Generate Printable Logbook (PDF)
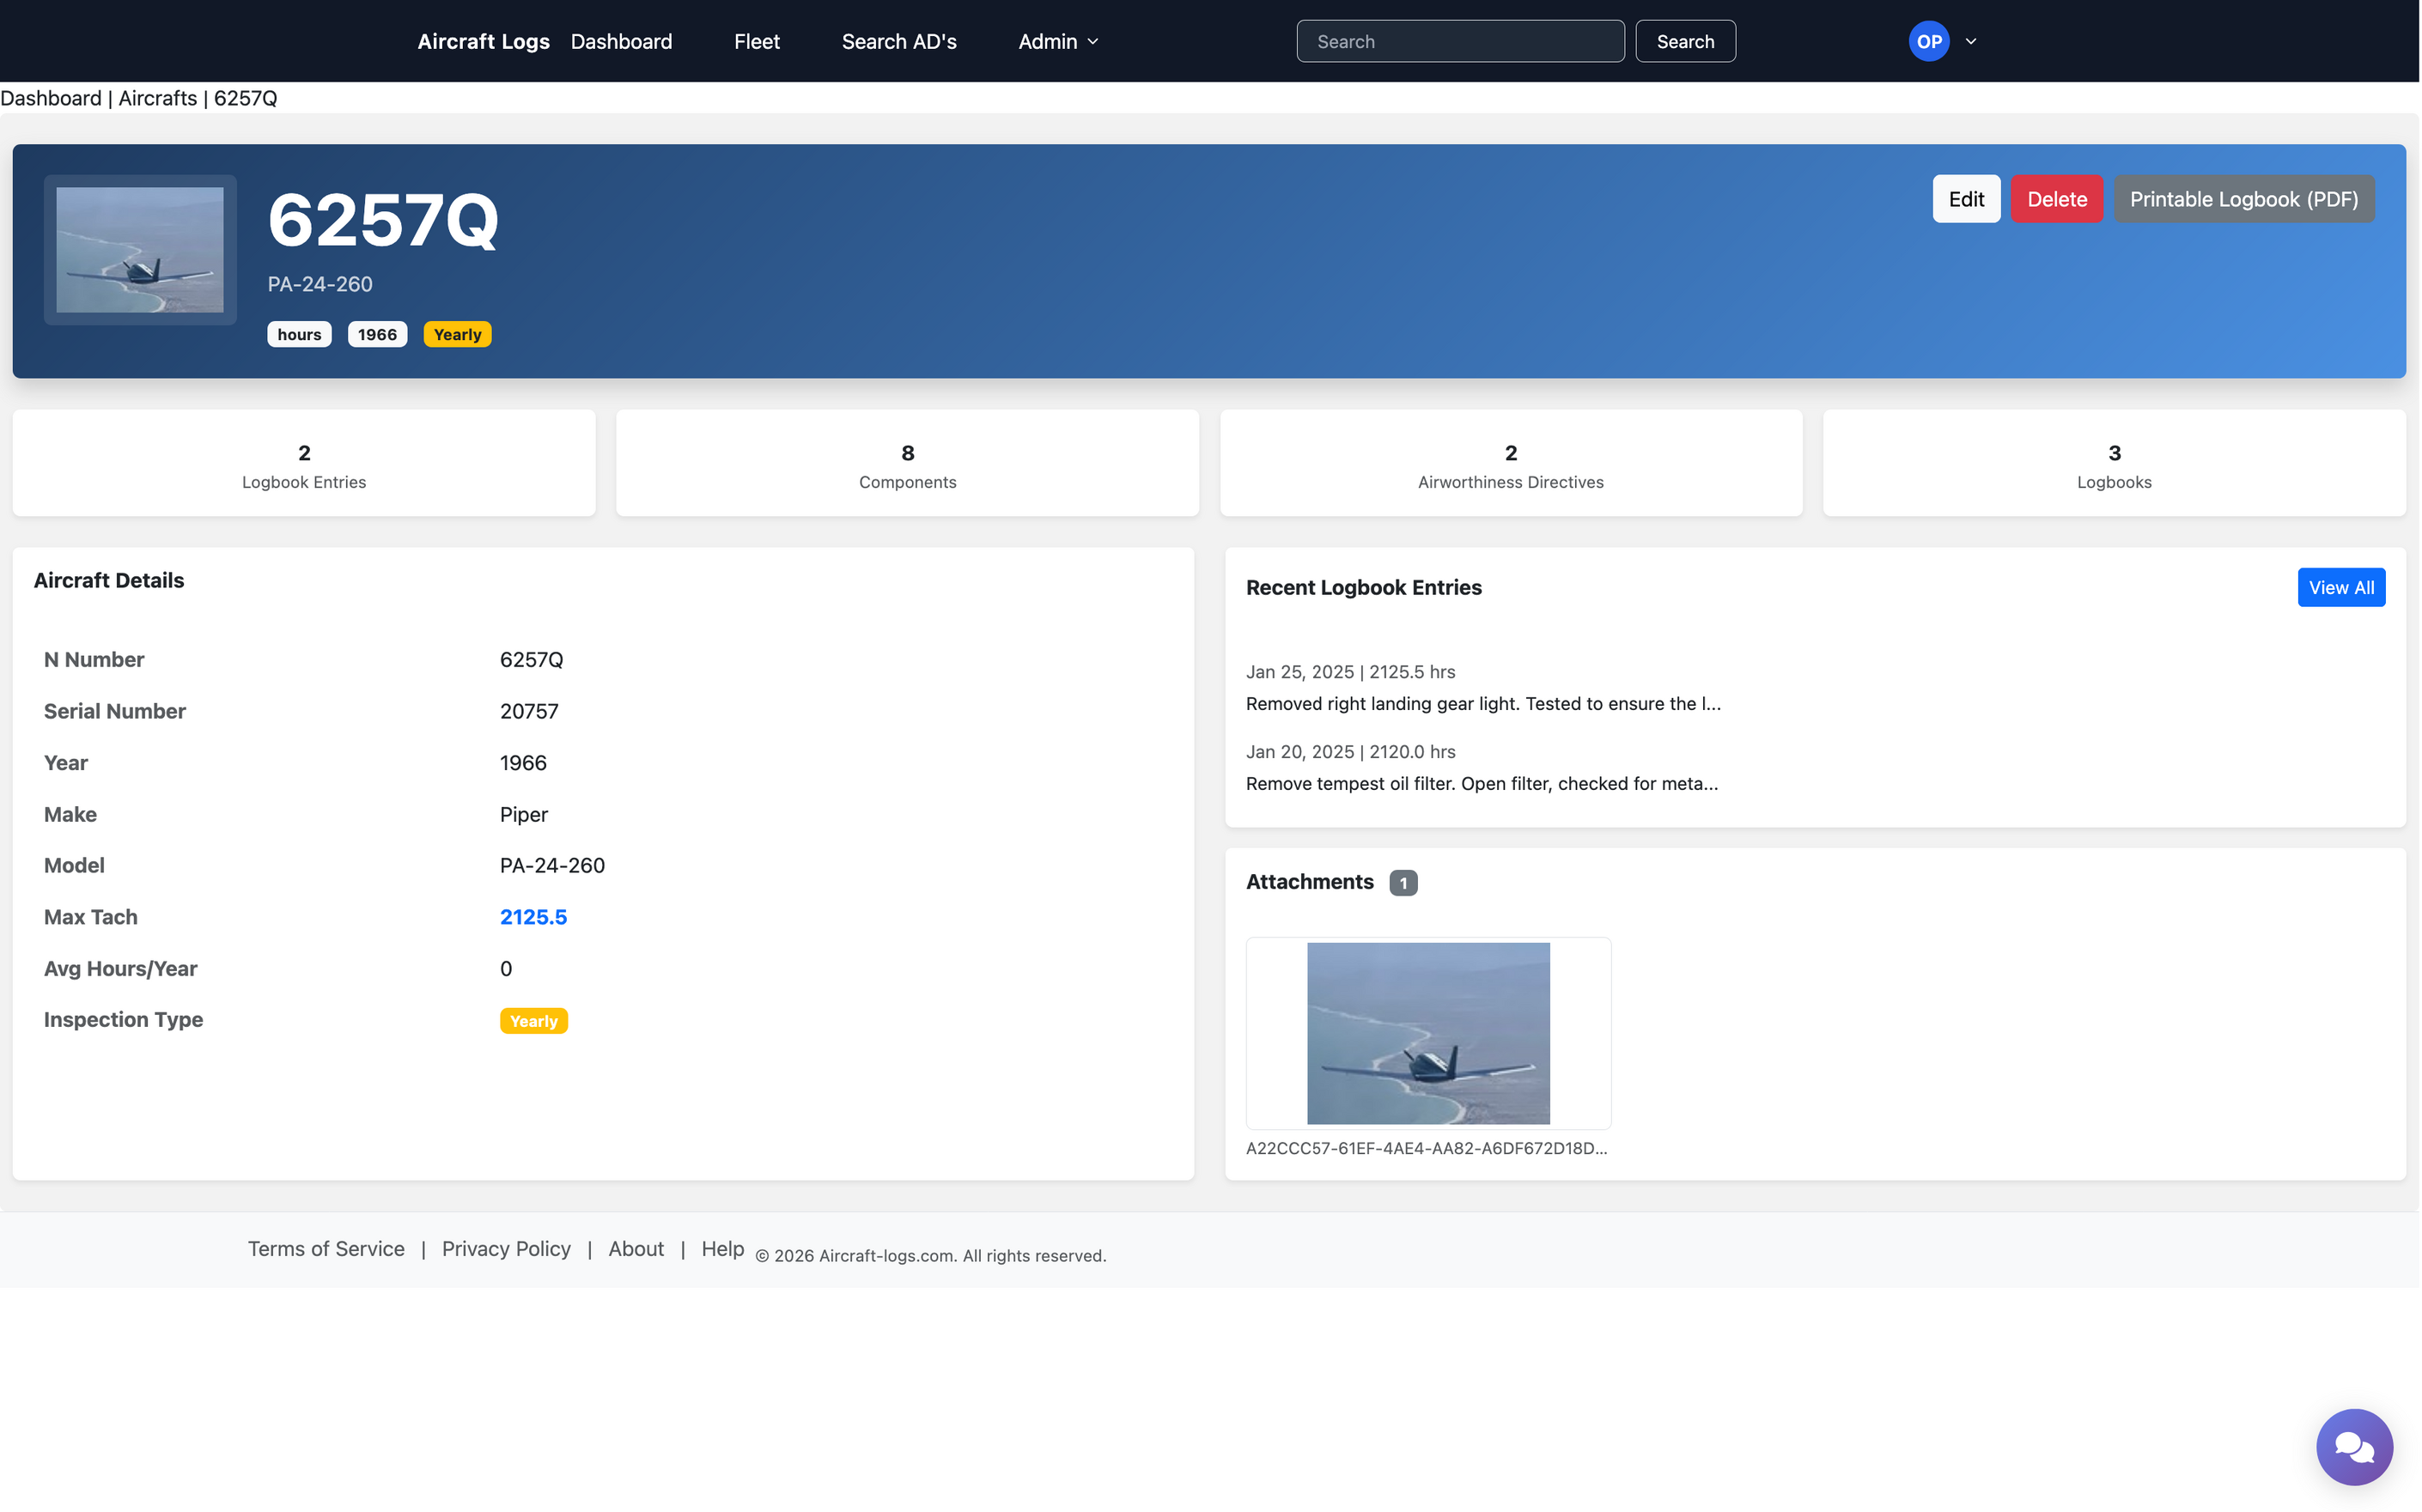 coord(2243,199)
